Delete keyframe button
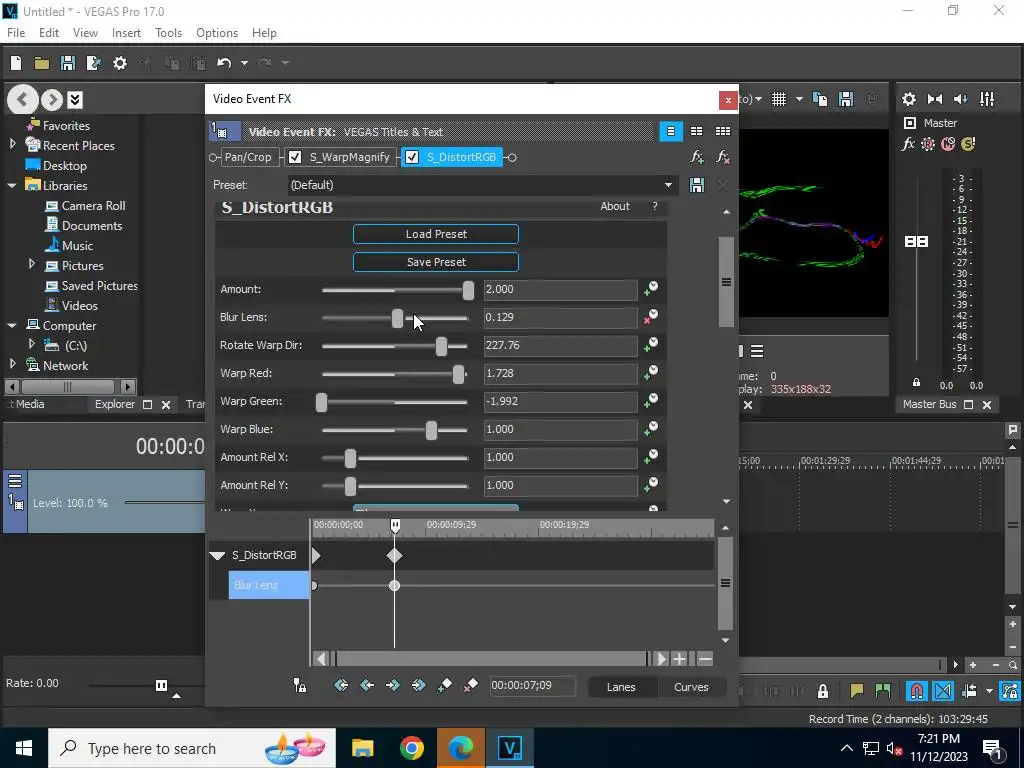The width and height of the screenshot is (1024, 768). (x=470, y=685)
